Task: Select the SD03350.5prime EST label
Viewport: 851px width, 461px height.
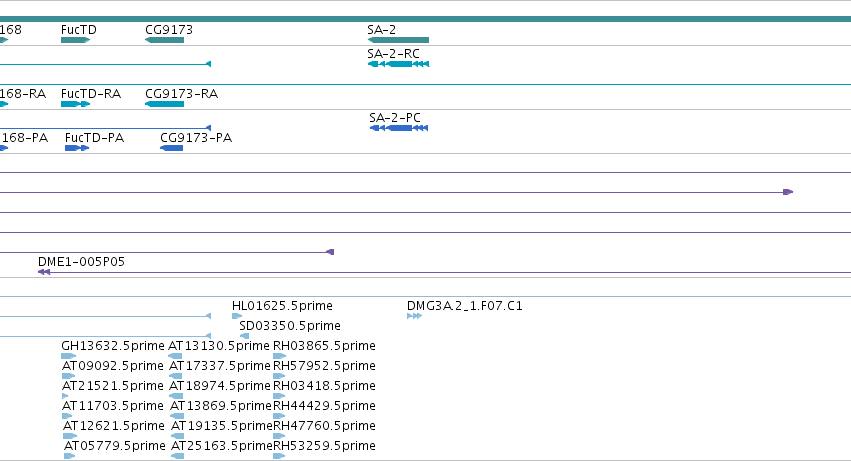Action: click(290, 326)
